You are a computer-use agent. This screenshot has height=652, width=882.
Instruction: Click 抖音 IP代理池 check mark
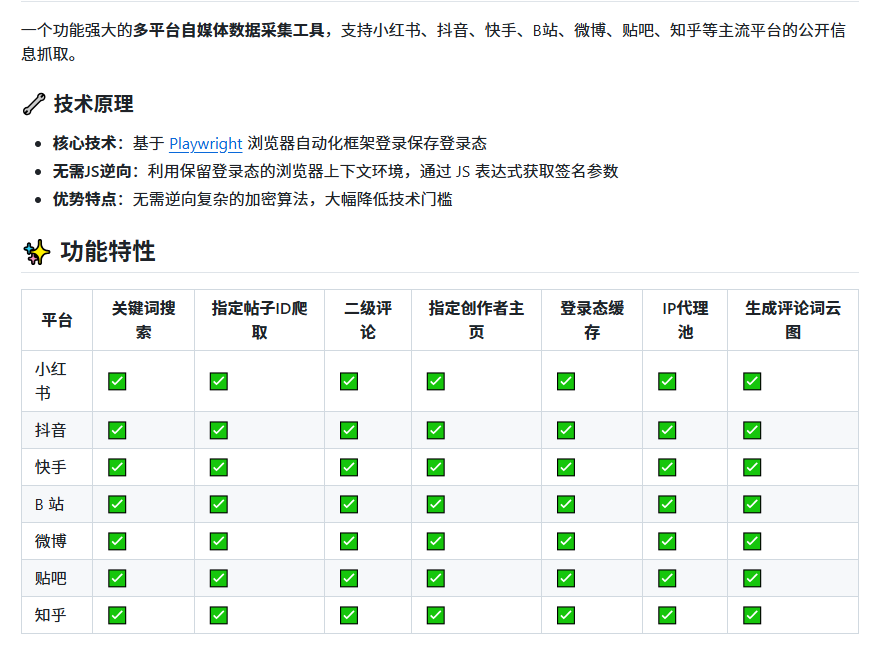667,430
